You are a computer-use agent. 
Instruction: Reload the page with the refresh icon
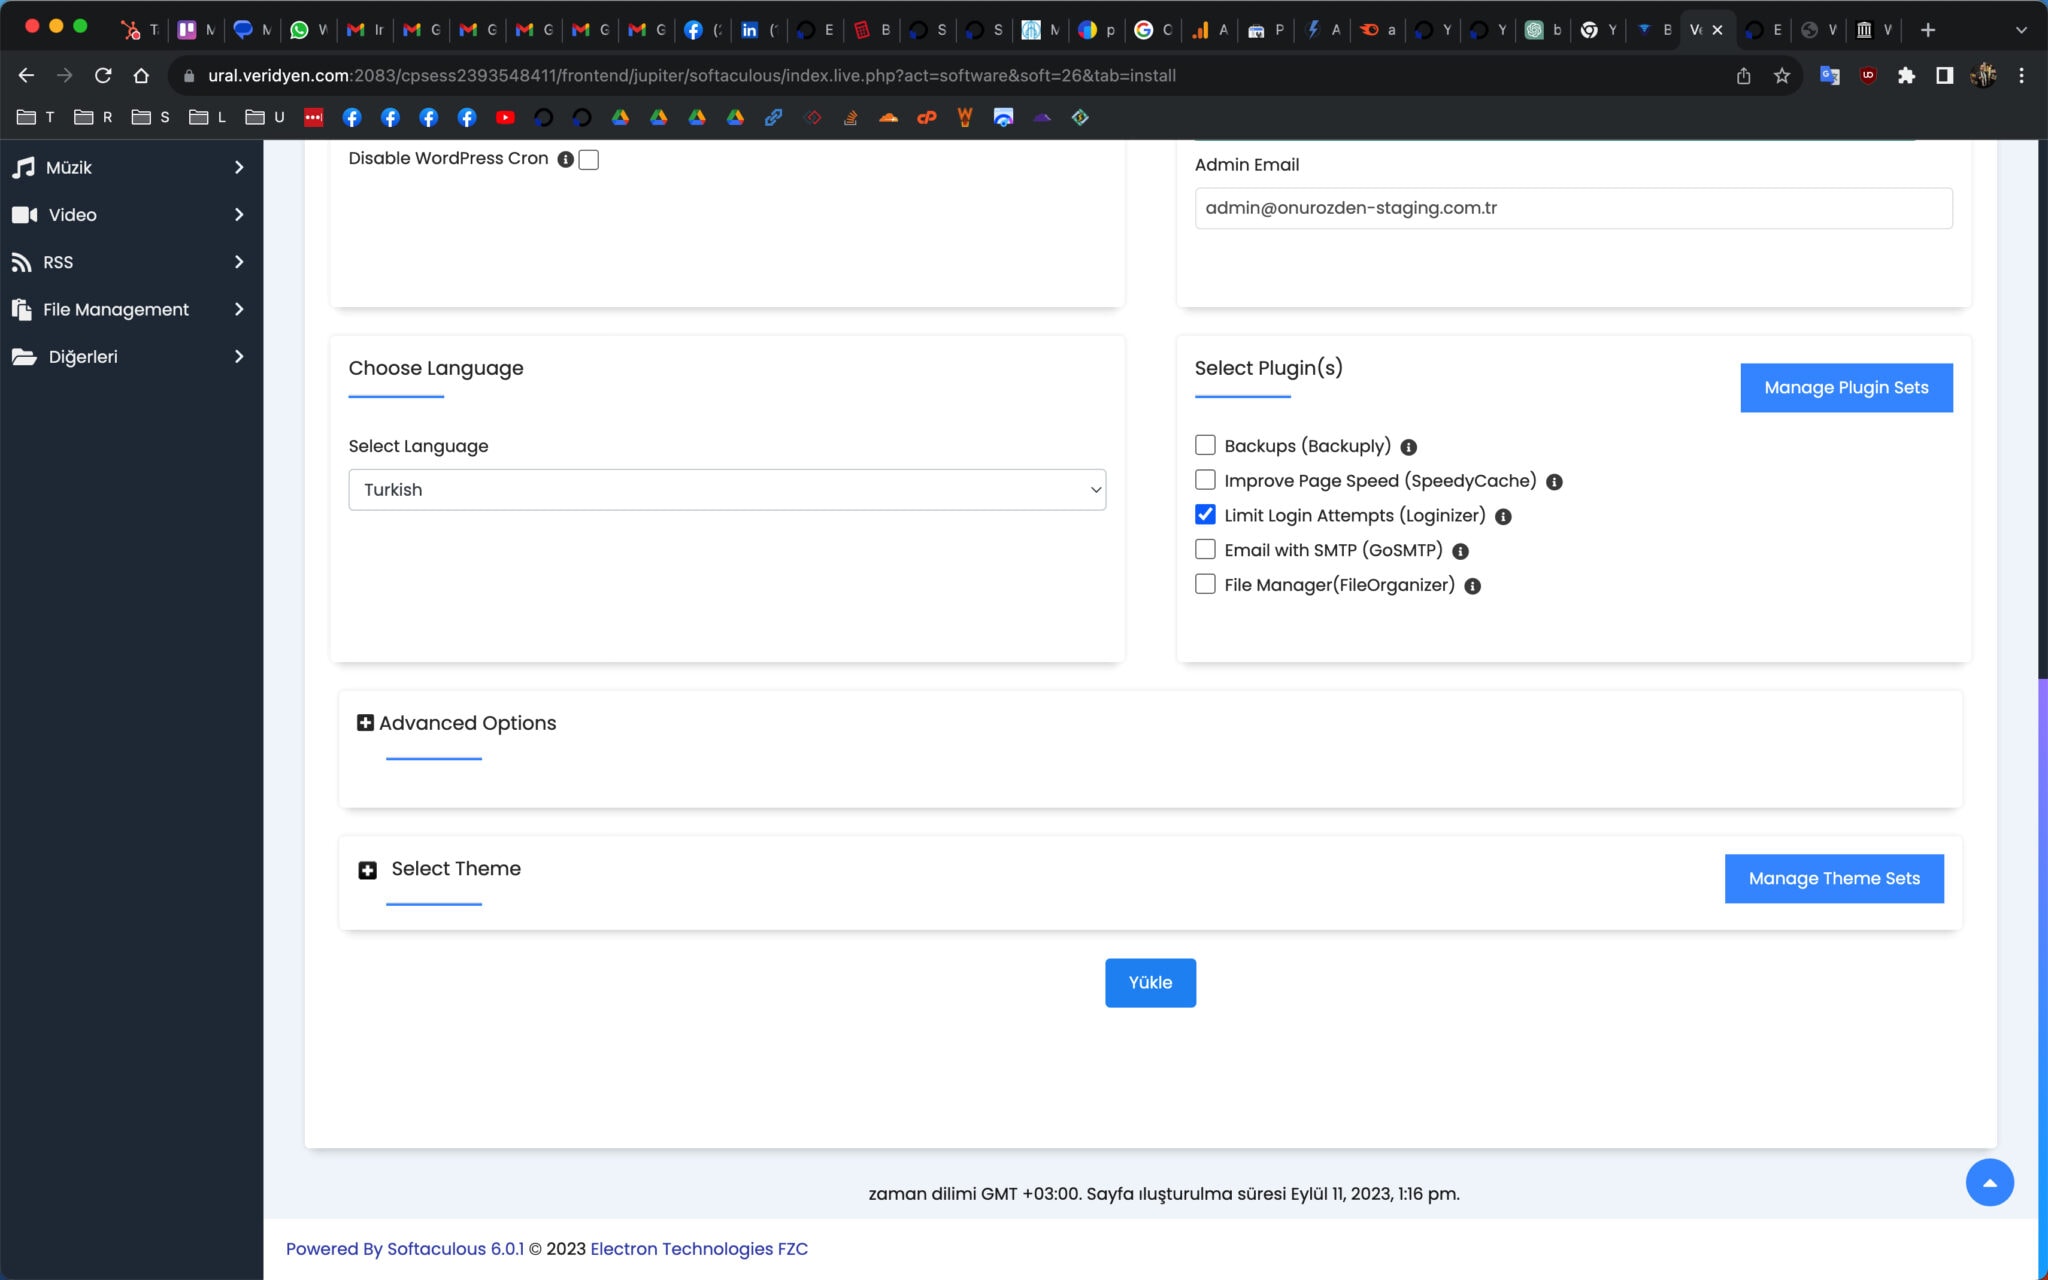point(103,76)
